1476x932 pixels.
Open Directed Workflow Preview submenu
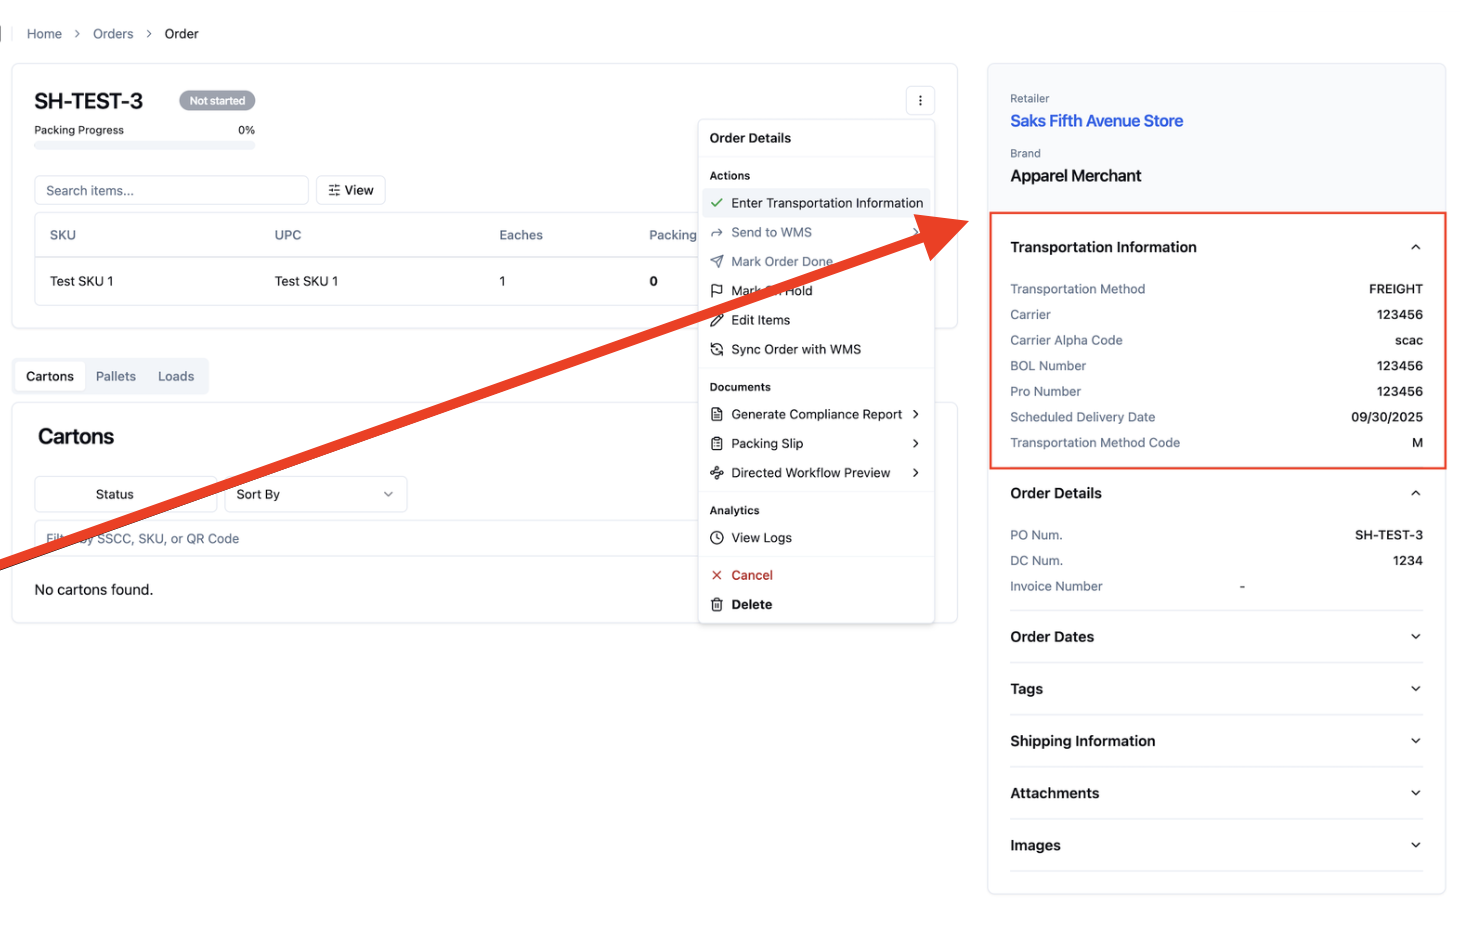pos(816,473)
